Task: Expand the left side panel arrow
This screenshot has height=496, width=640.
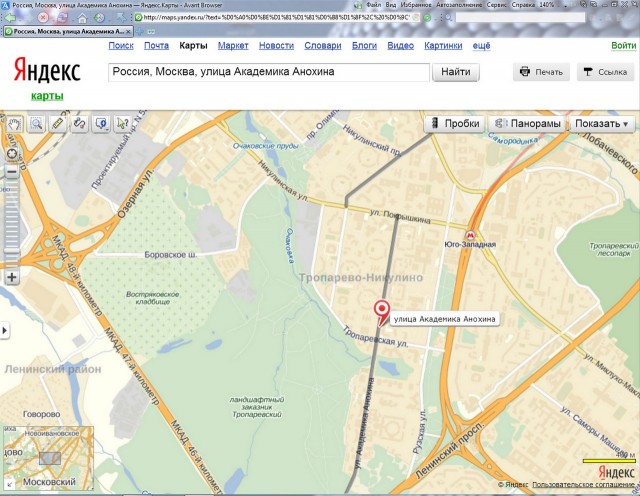Action: click(x=4, y=330)
